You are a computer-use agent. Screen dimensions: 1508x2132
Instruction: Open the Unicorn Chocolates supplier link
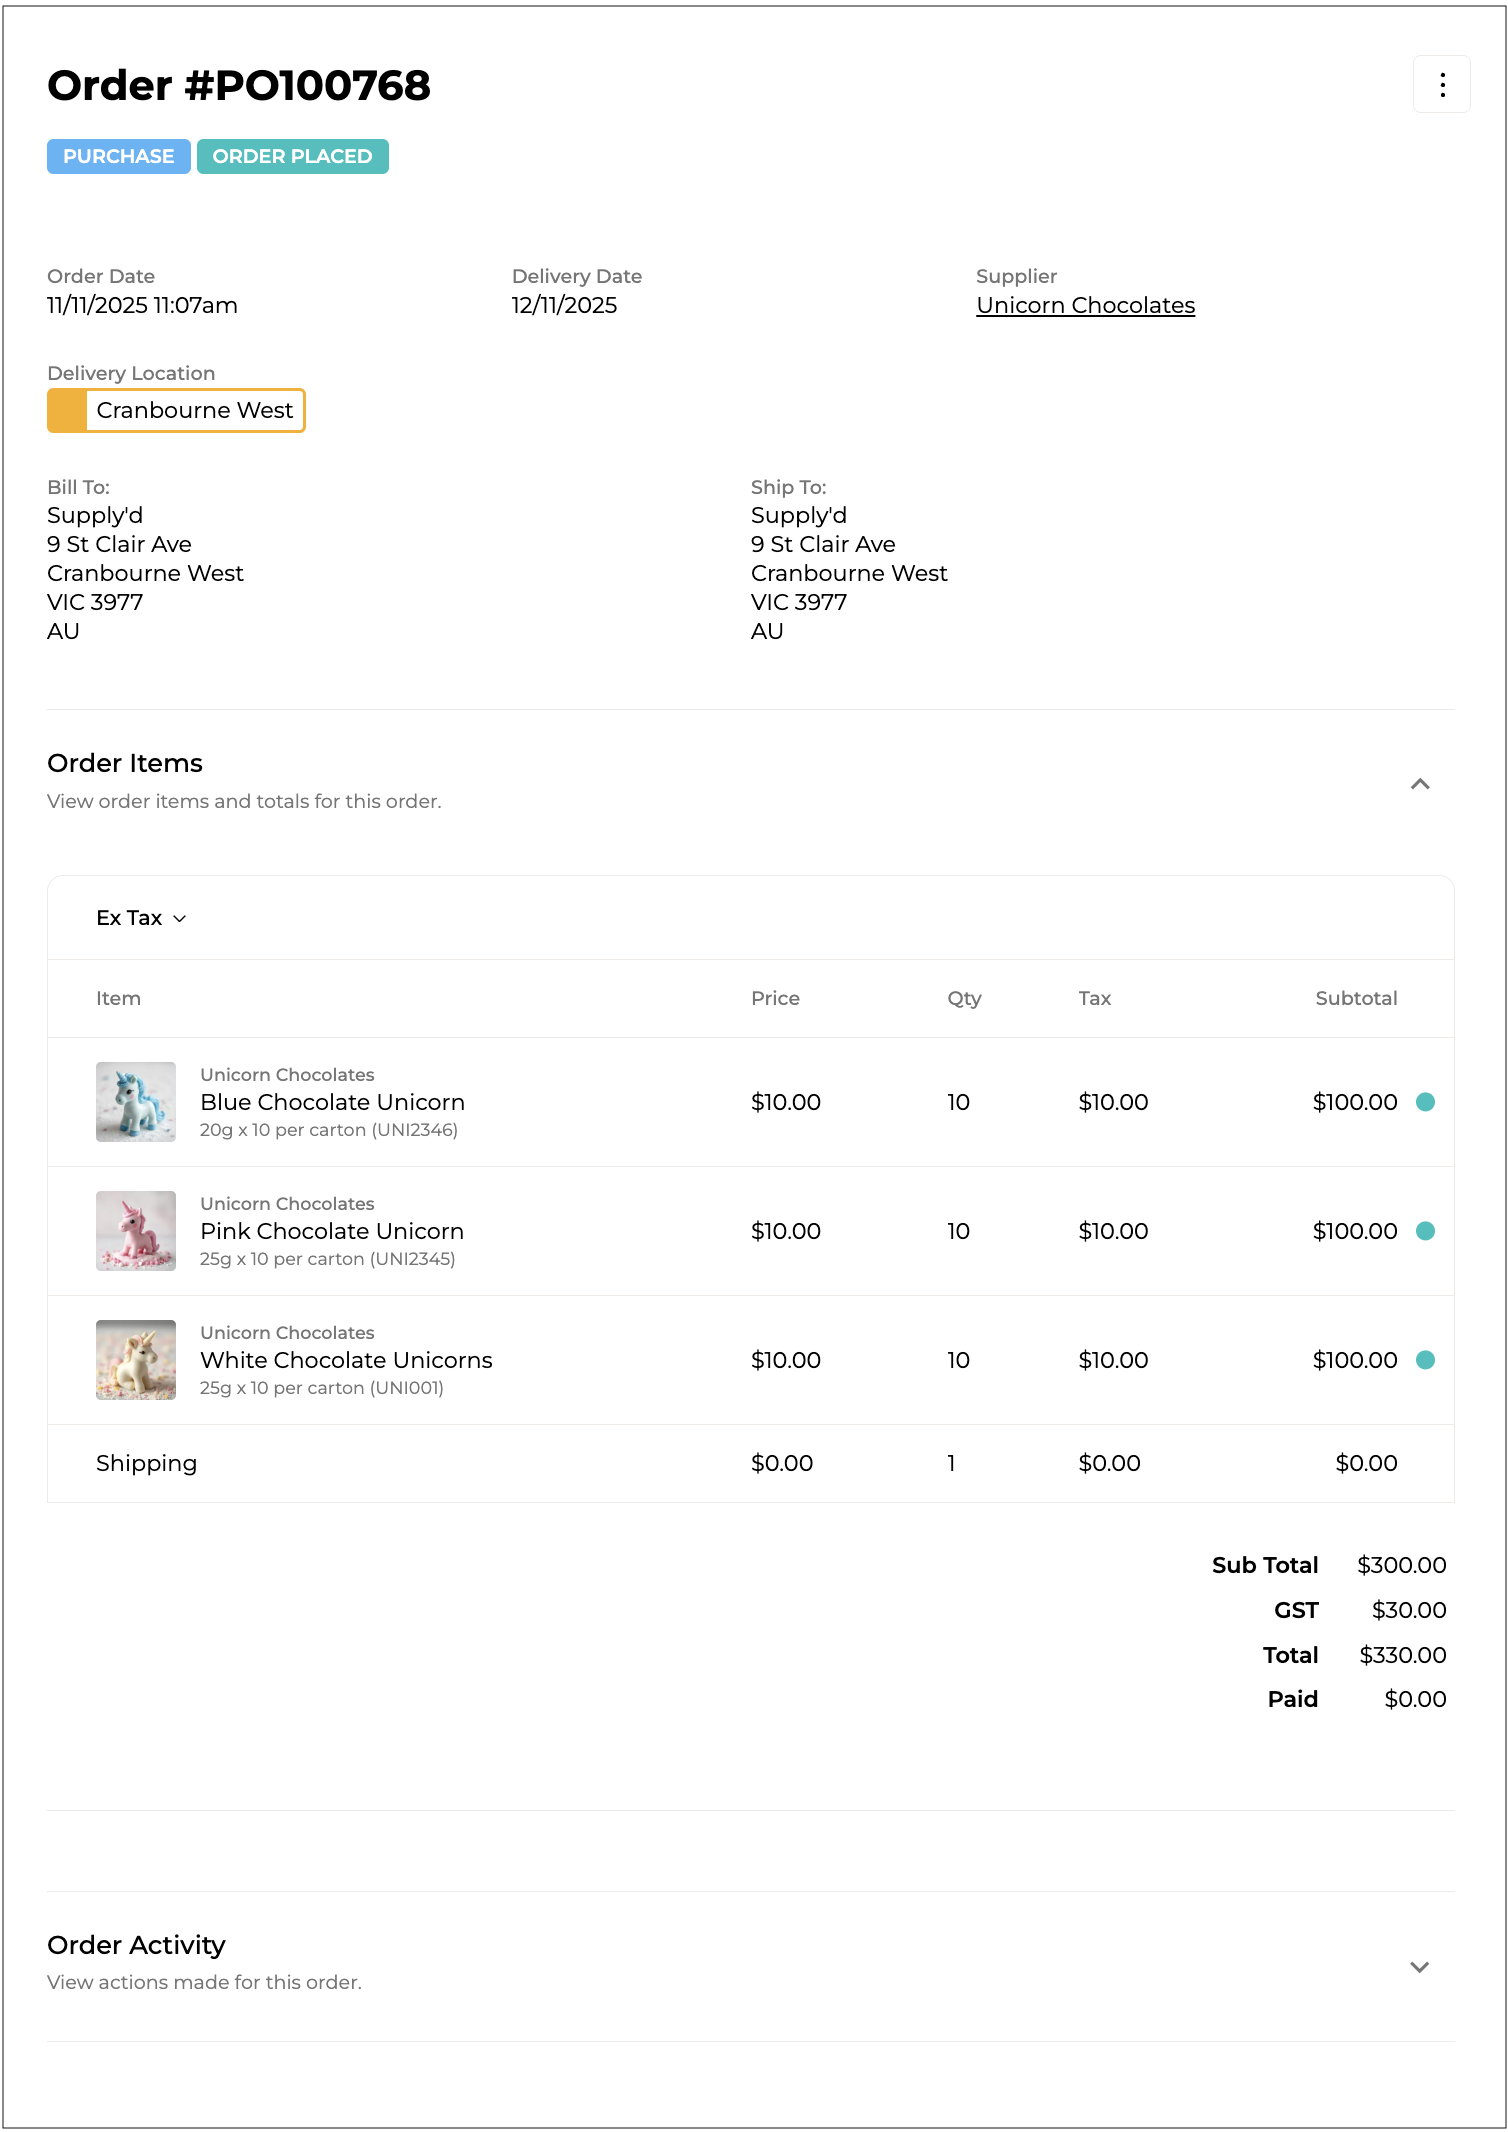(1085, 306)
